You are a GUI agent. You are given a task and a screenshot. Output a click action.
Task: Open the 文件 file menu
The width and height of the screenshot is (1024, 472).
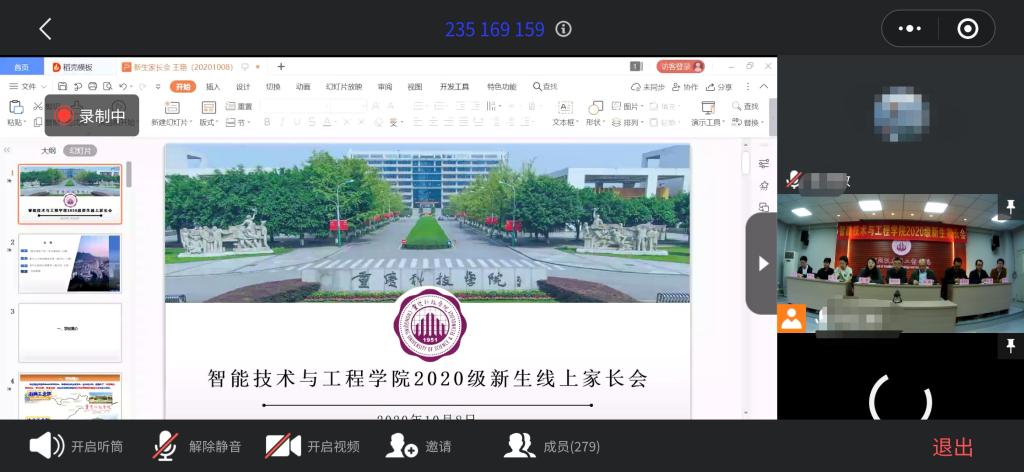[27, 86]
